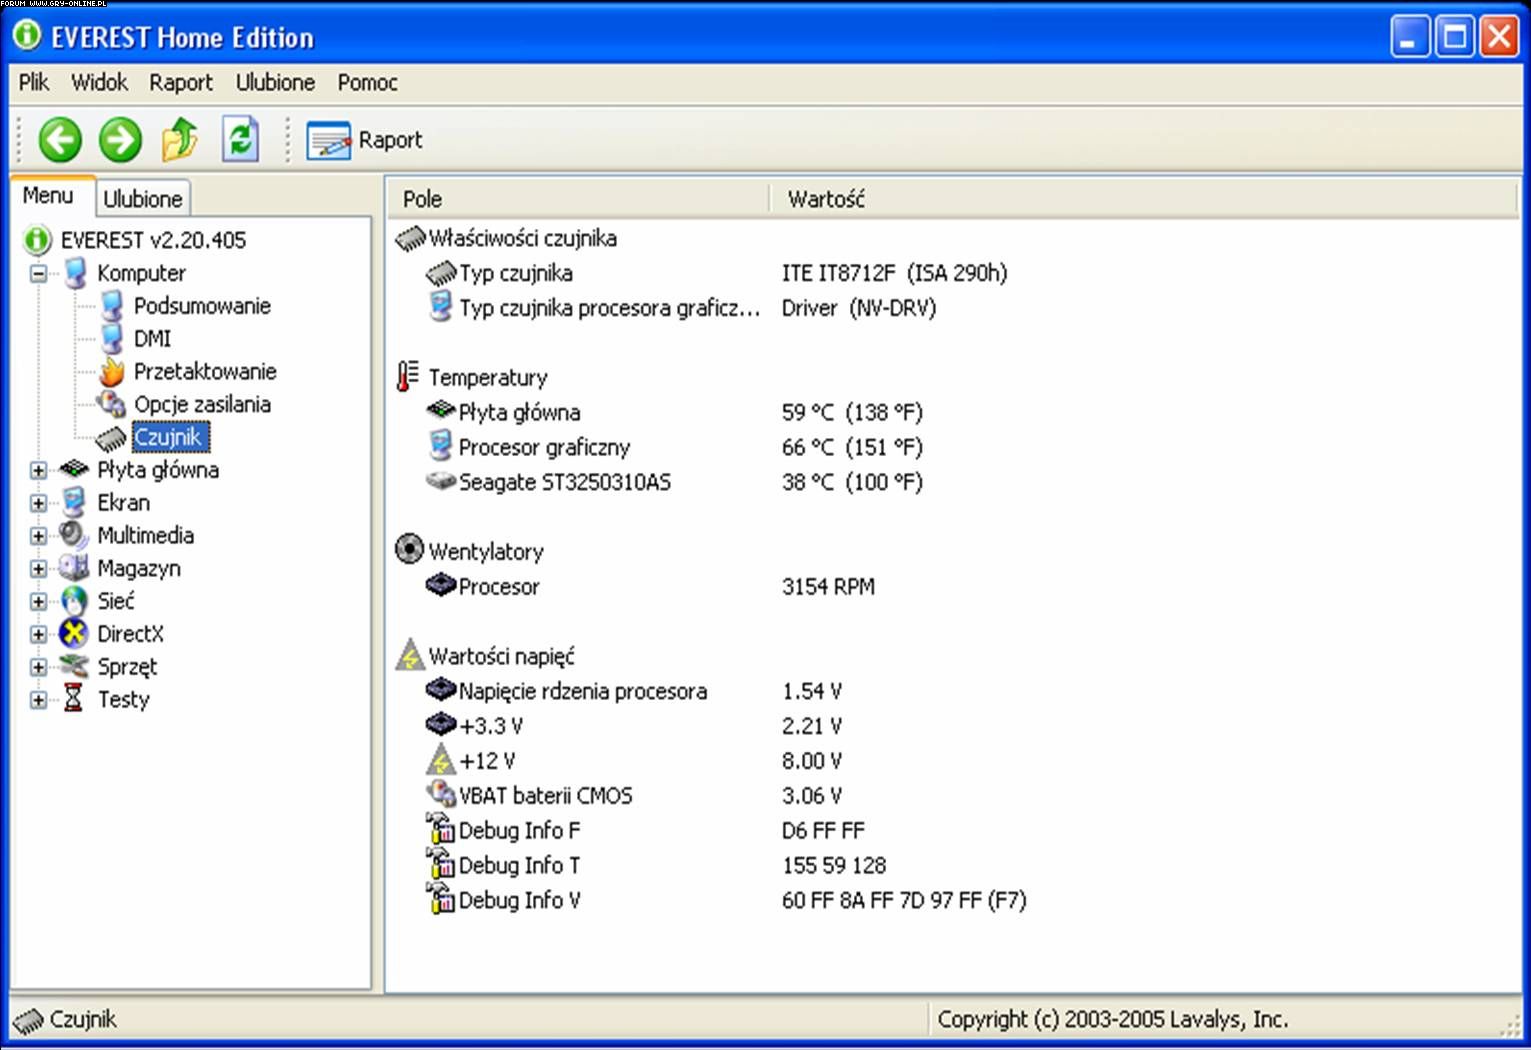Viewport: 1531px width, 1050px height.
Task: Click the Temperatury thermometer icon
Action: pyautogui.click(x=407, y=377)
